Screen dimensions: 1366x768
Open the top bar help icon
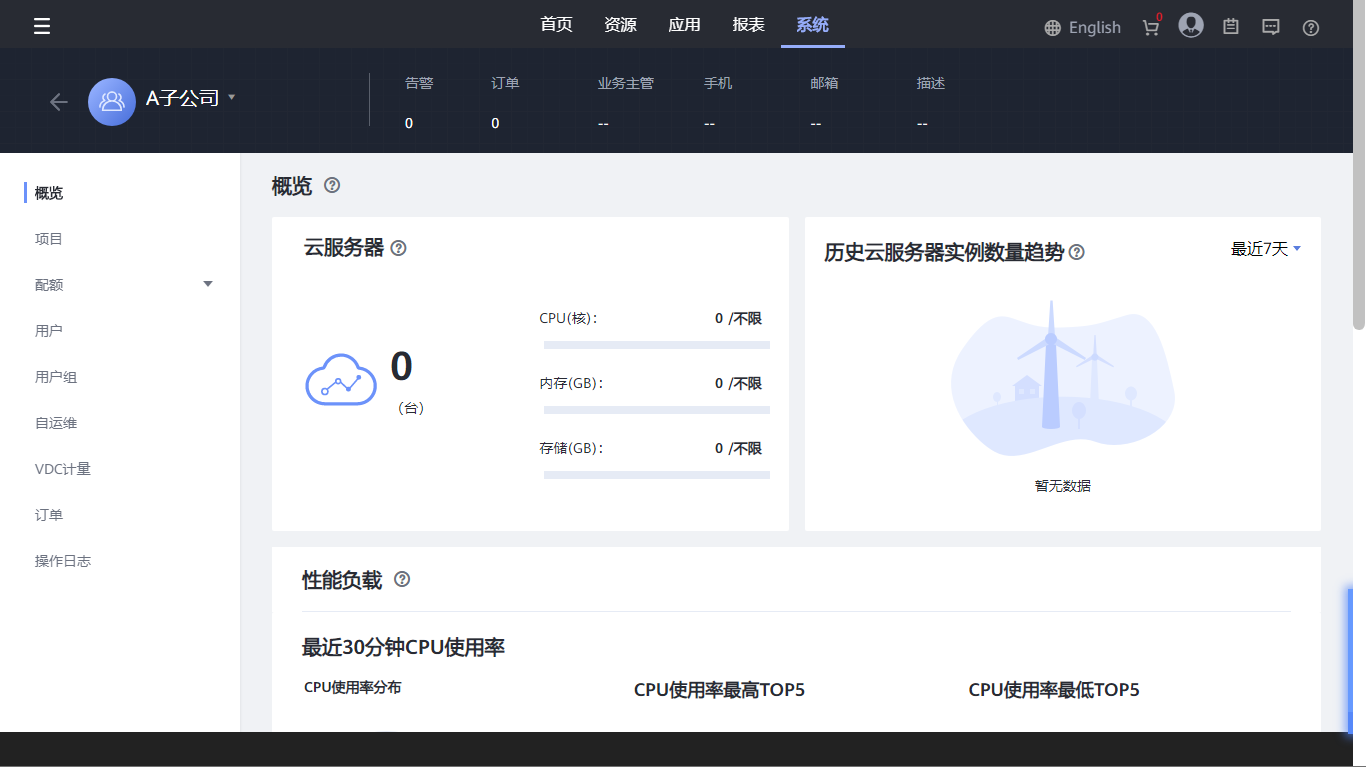pyautogui.click(x=1311, y=28)
